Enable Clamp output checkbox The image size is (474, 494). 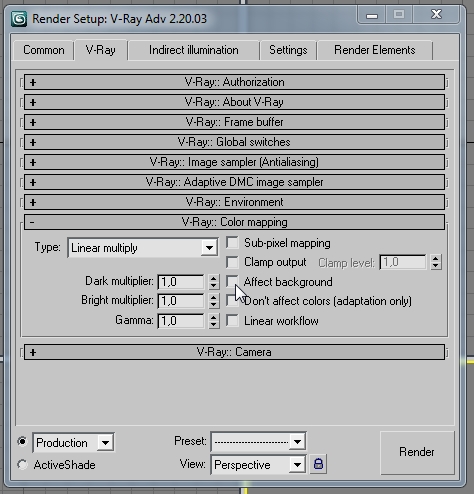[232, 262]
